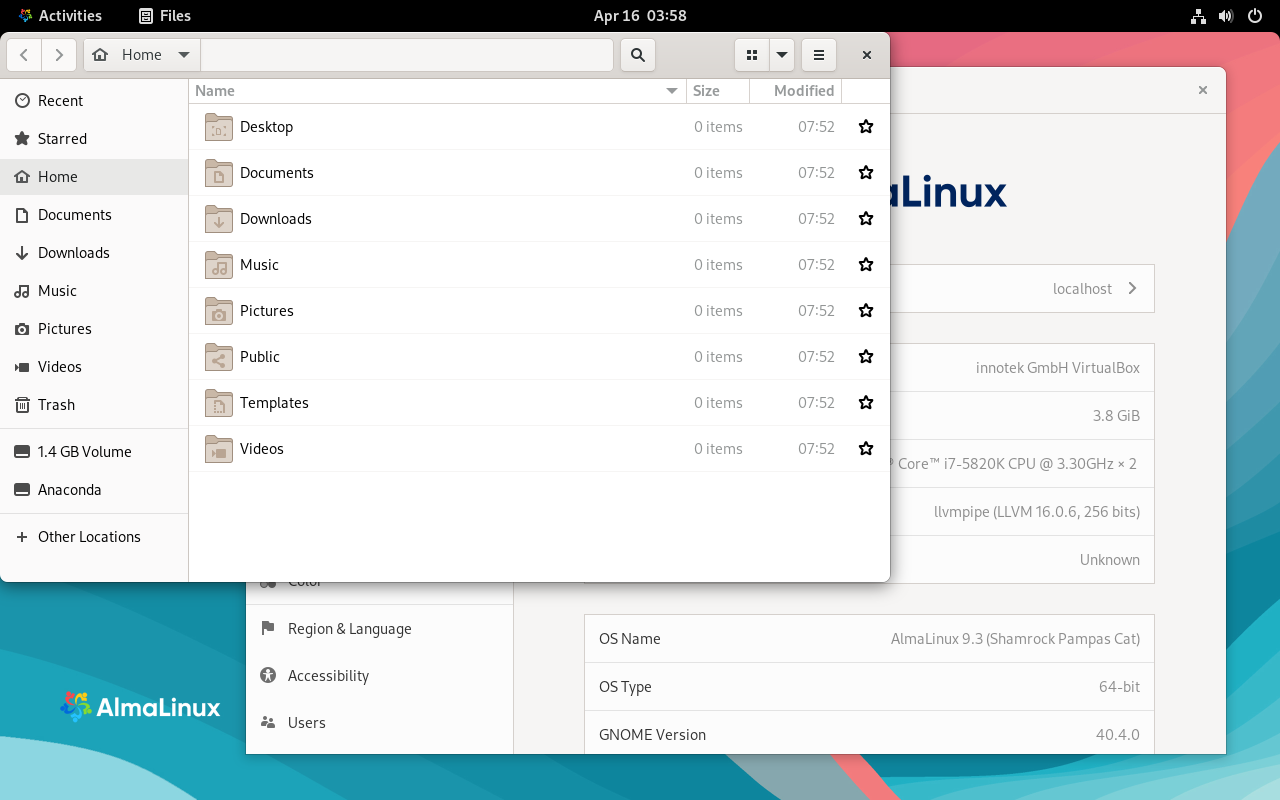This screenshot has width=1280, height=800.
Task: Click the search magnifier button
Action: [x=637, y=55]
